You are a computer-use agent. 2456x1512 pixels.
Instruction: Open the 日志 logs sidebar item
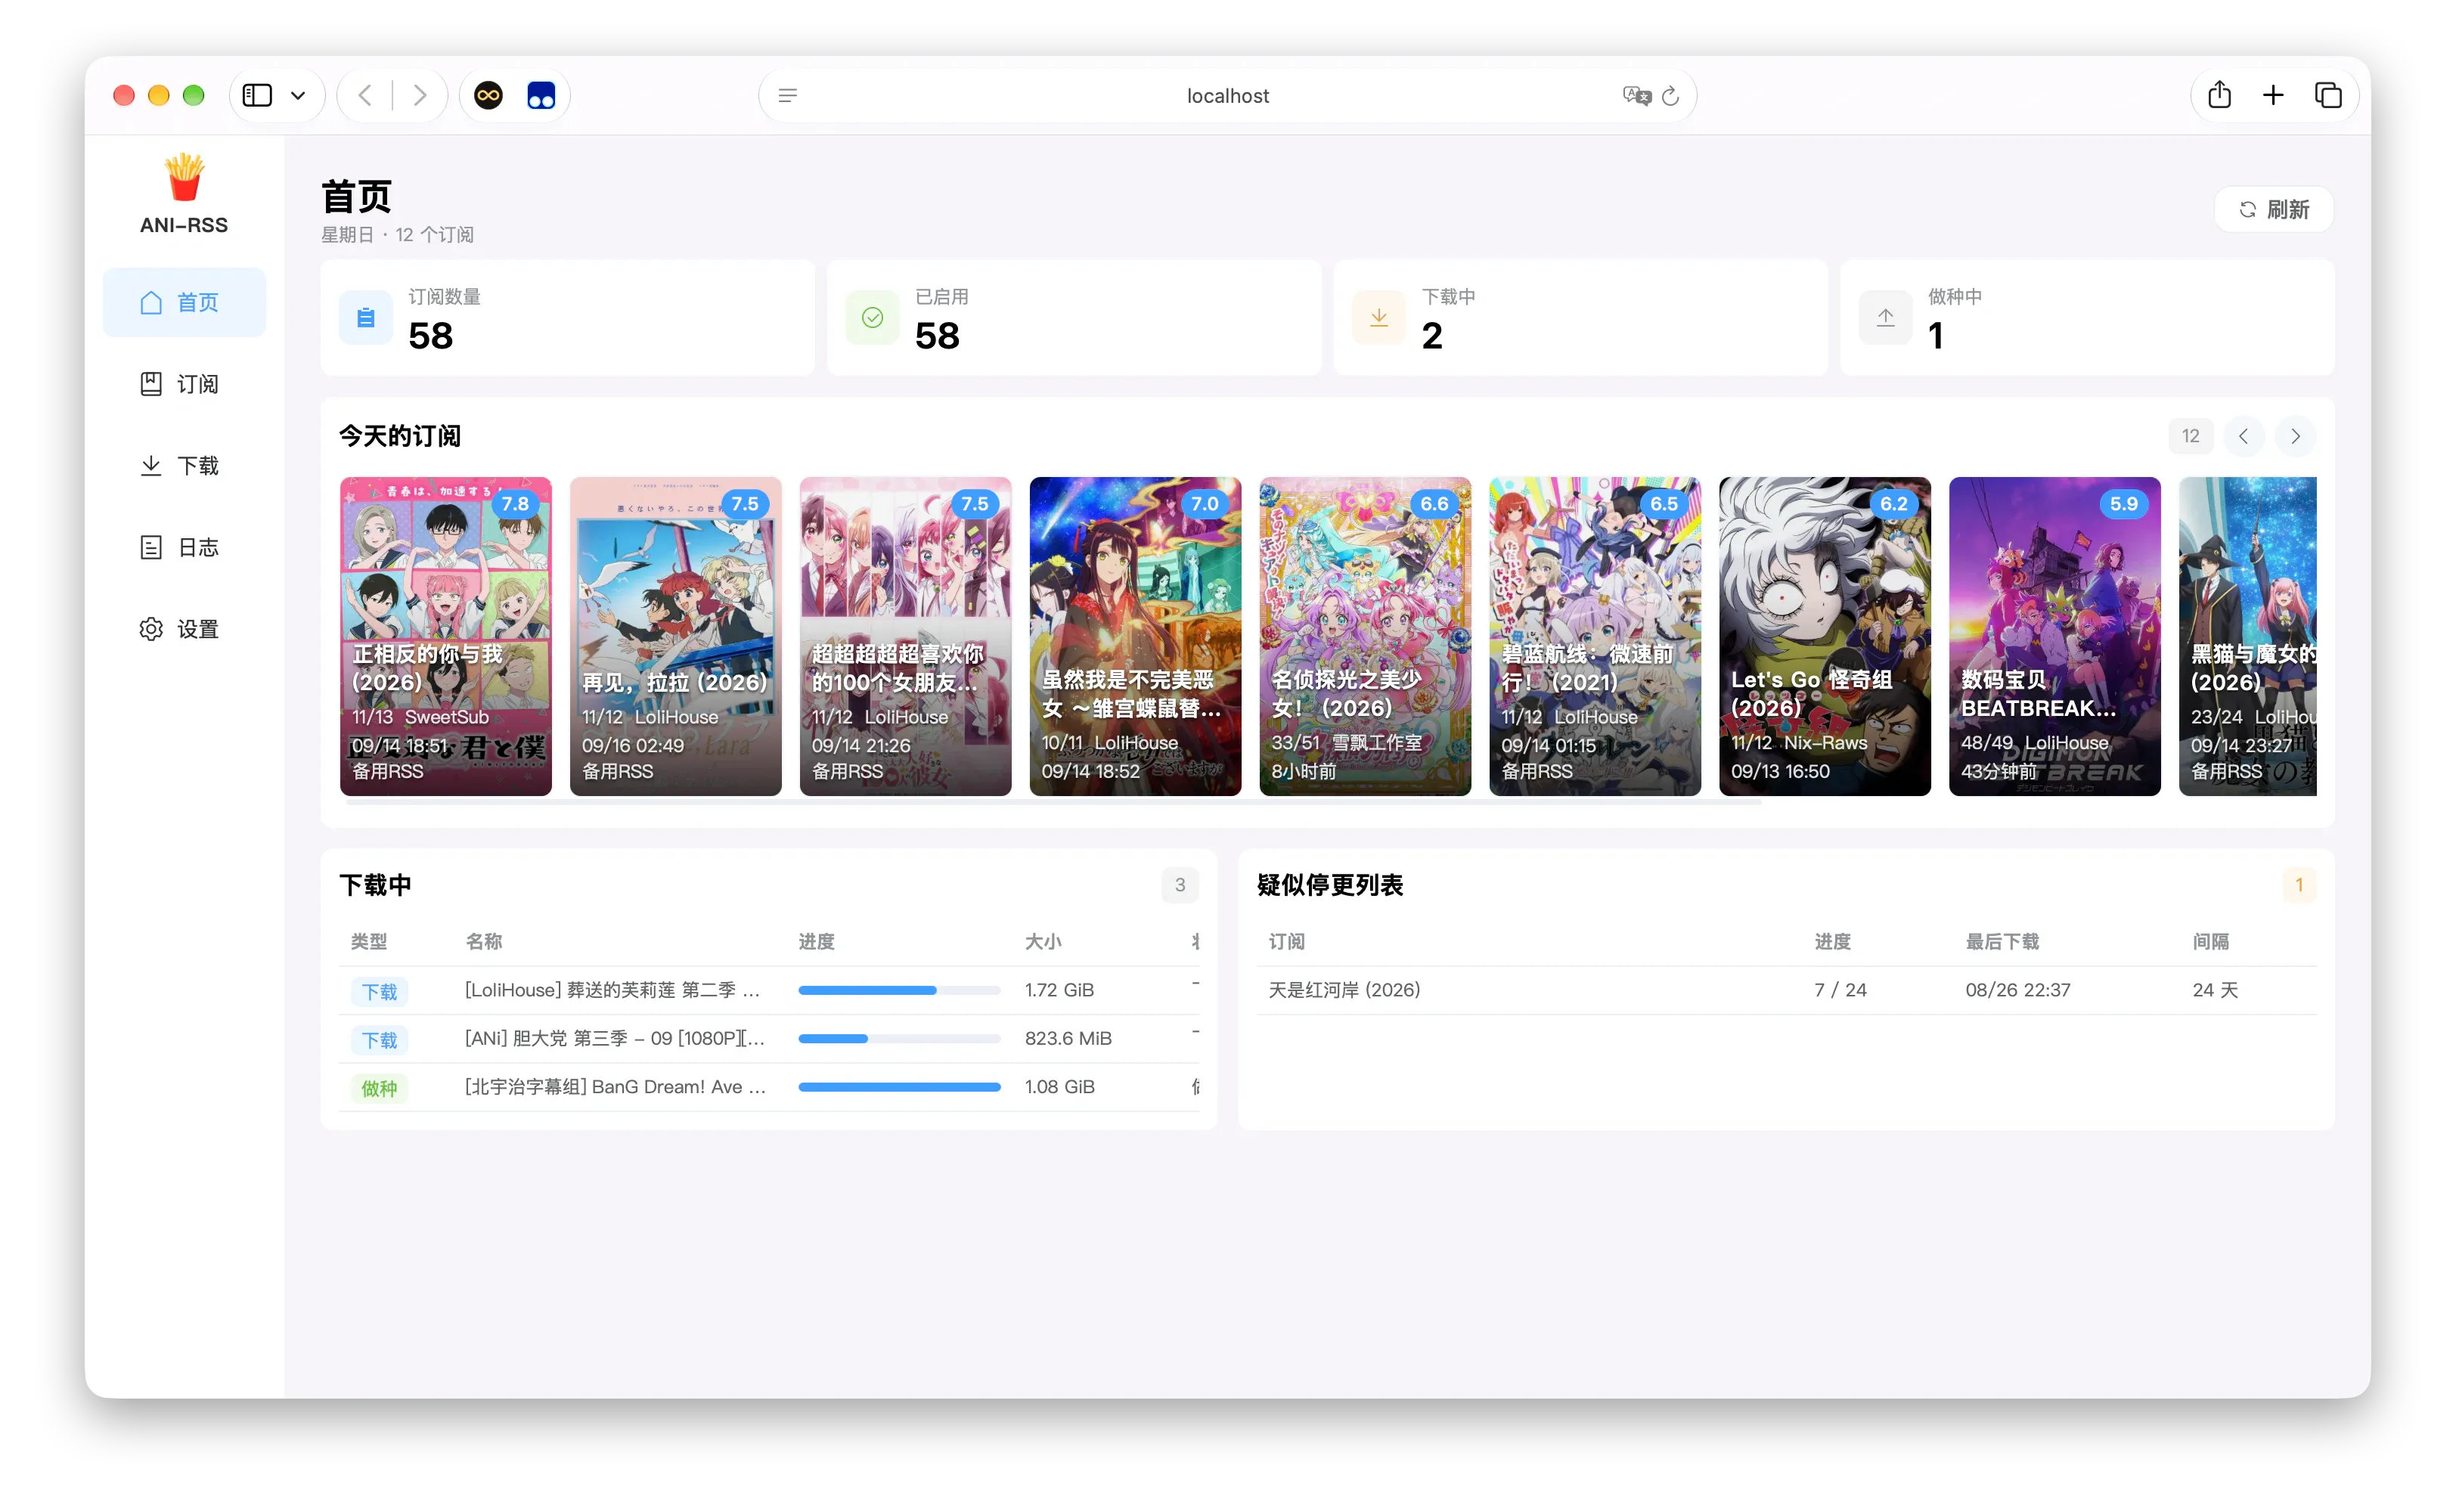point(184,547)
